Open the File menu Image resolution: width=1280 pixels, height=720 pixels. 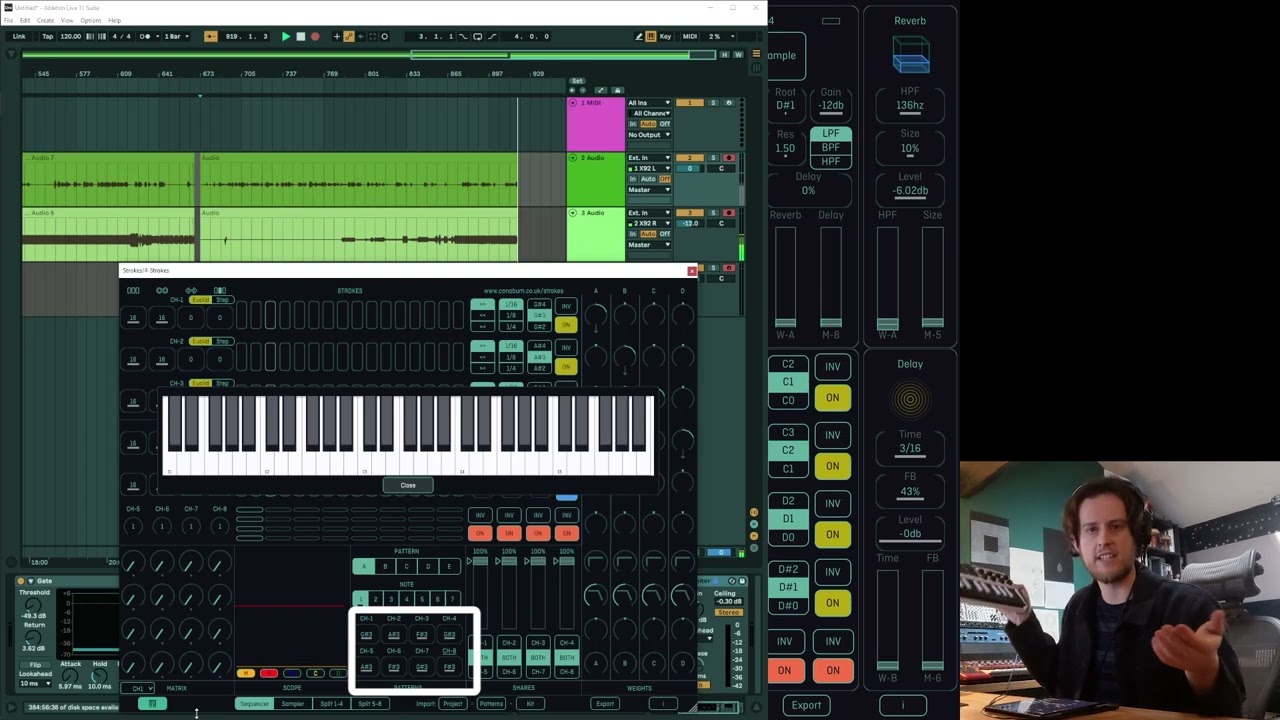(9, 20)
